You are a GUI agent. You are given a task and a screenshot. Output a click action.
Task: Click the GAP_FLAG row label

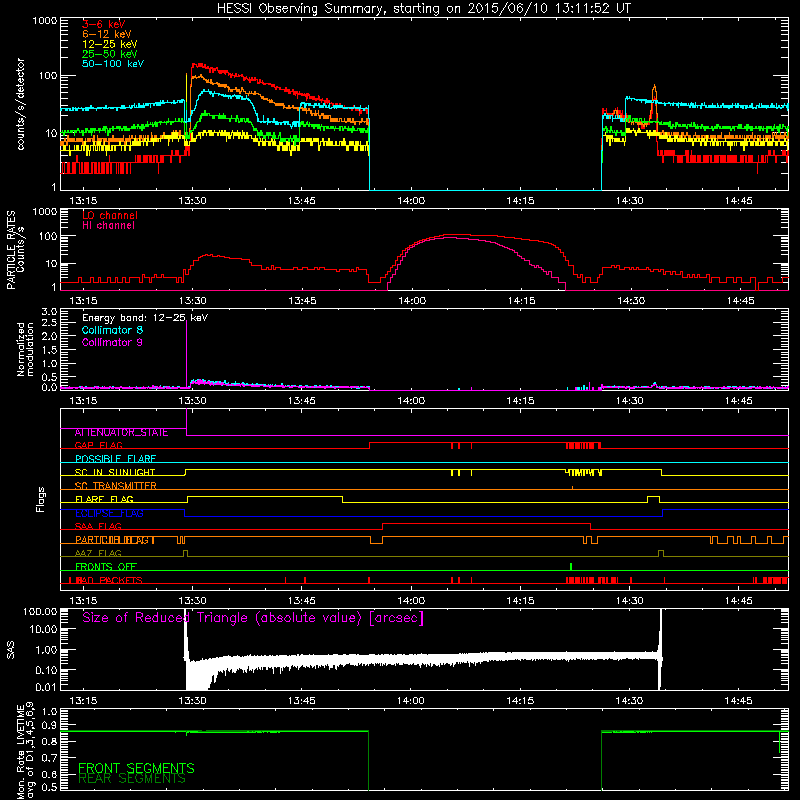click(x=98, y=446)
